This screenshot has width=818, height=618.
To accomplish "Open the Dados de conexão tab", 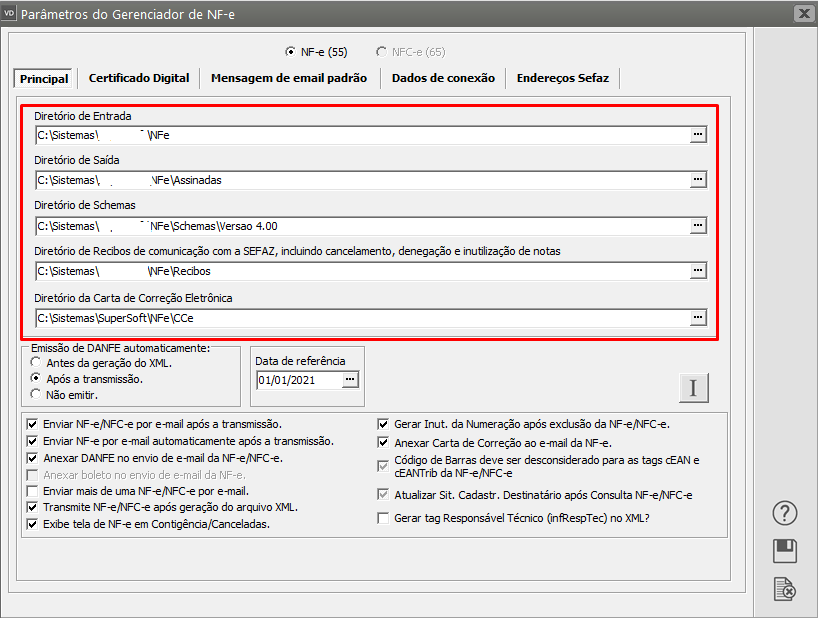I will (443, 78).
